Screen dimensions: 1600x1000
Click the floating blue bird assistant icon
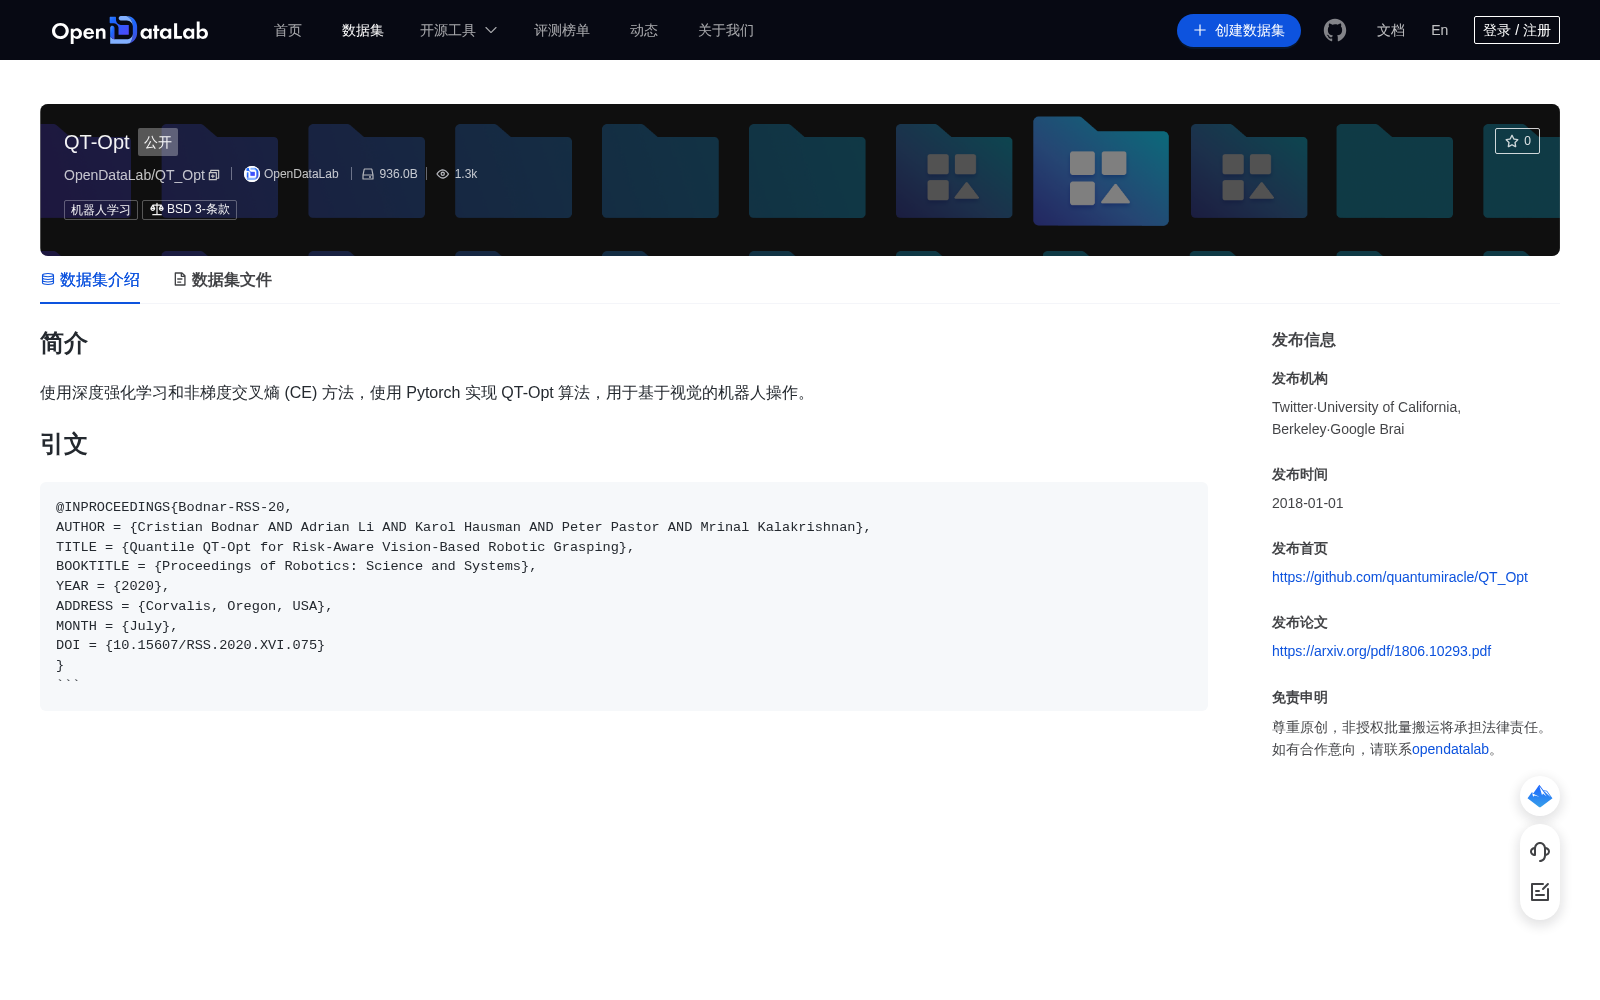click(x=1540, y=796)
